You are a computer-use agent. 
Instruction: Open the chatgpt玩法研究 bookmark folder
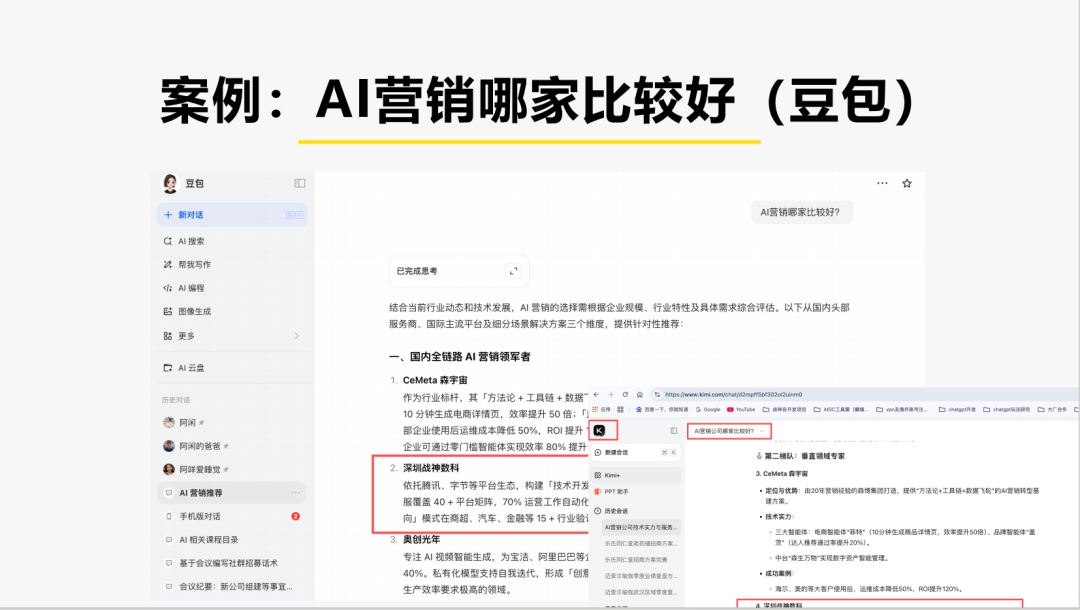[x=1006, y=409]
